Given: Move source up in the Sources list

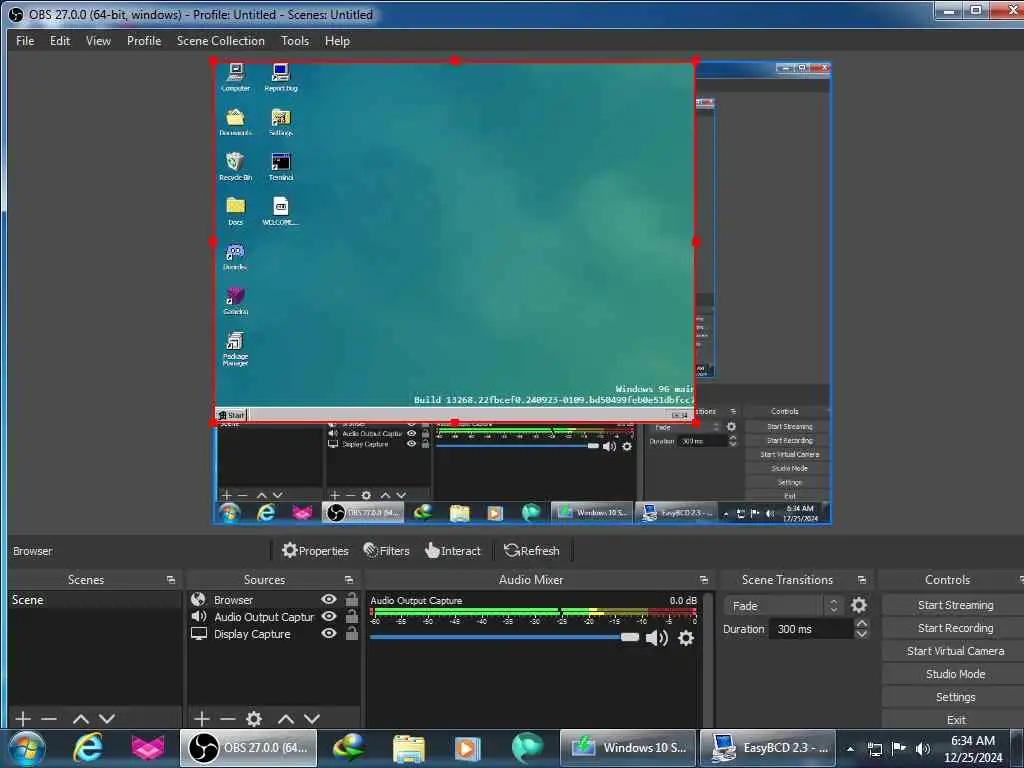Looking at the screenshot, I should tap(286, 719).
